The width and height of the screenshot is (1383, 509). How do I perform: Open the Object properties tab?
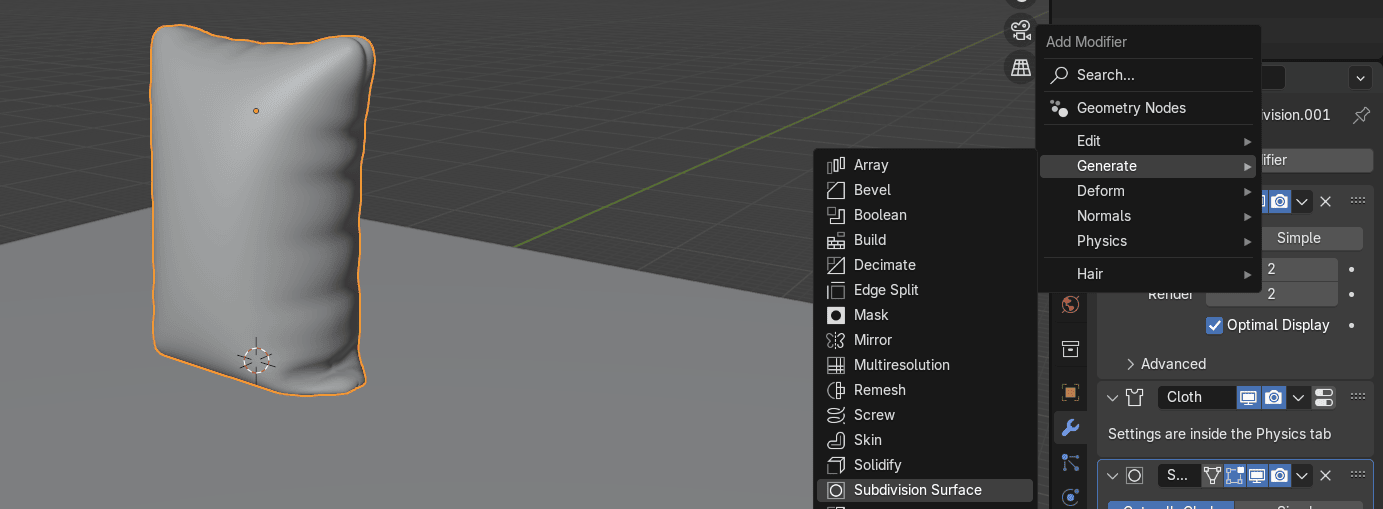[1070, 393]
